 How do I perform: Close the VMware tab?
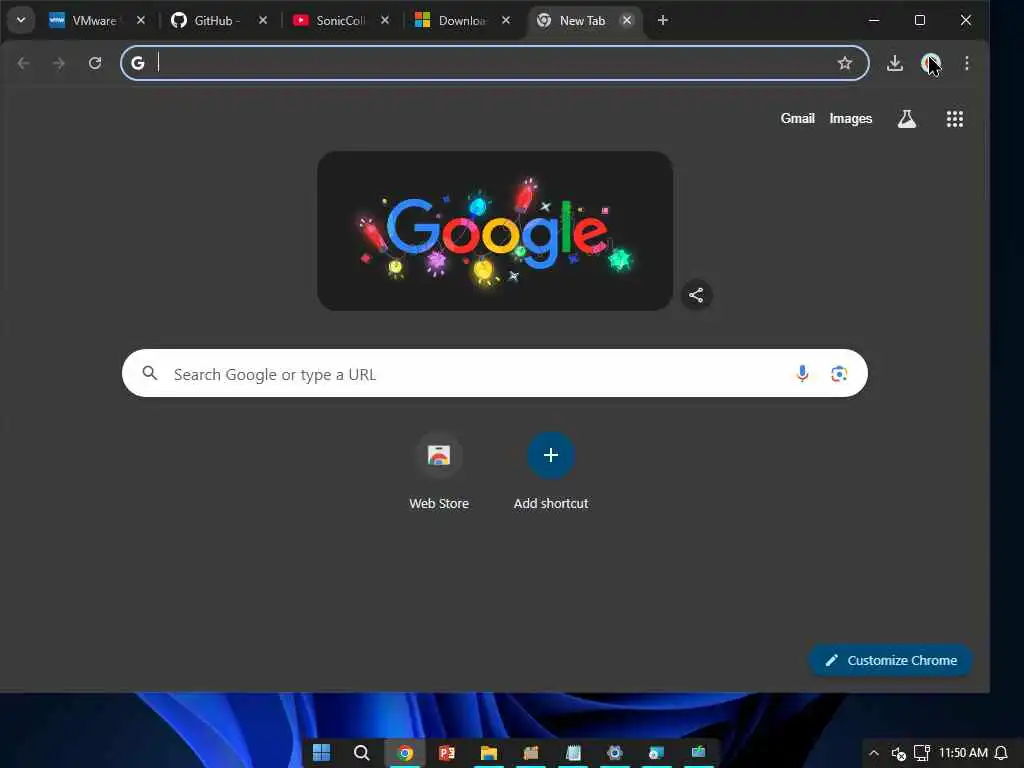(x=140, y=20)
